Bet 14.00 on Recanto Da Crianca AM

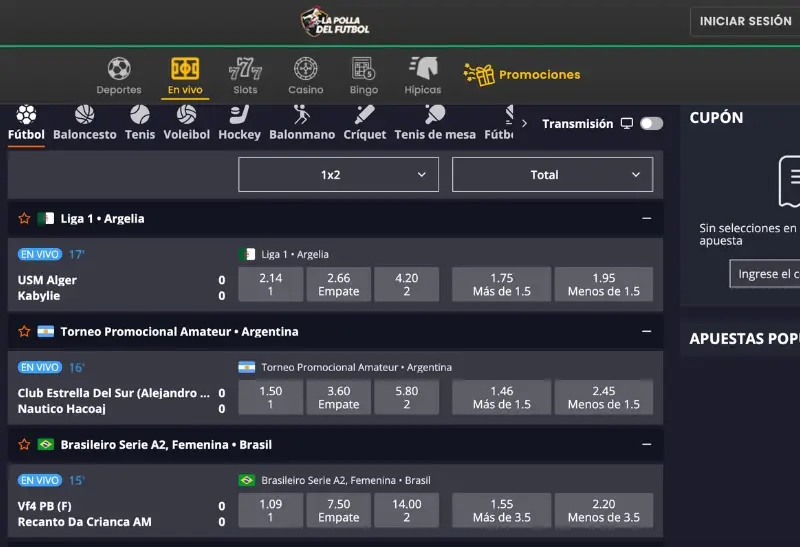(407, 510)
